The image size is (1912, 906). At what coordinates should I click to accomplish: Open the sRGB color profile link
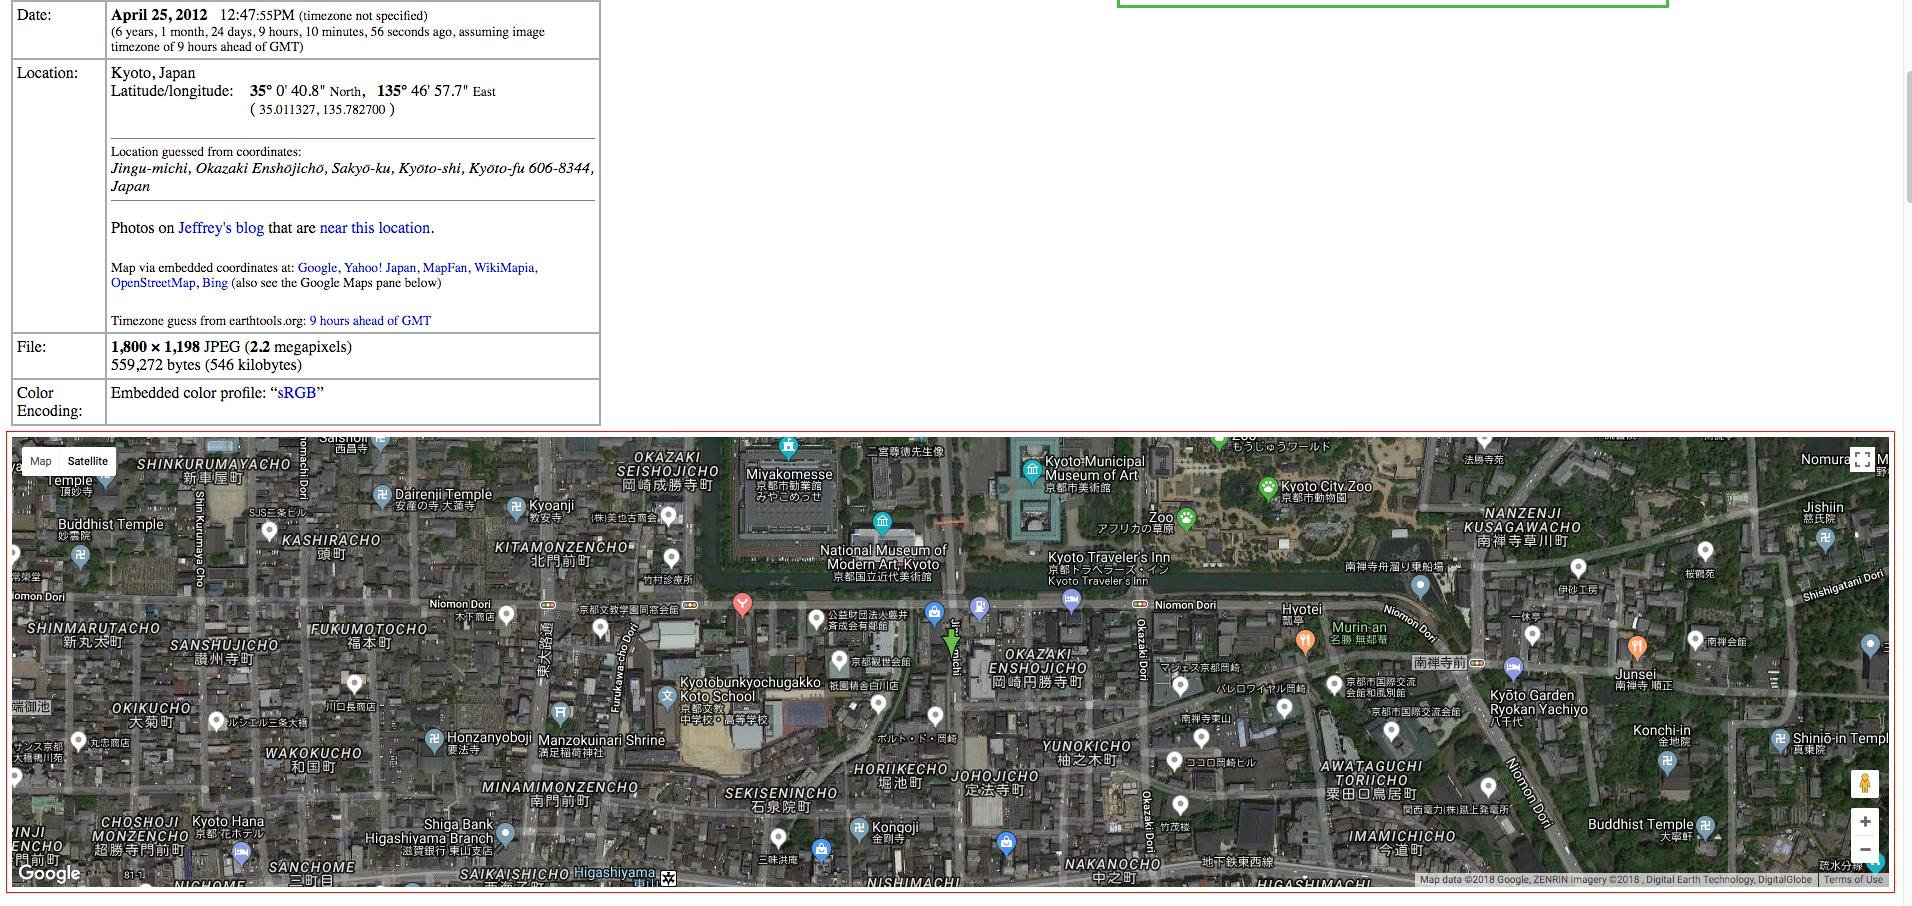[296, 393]
